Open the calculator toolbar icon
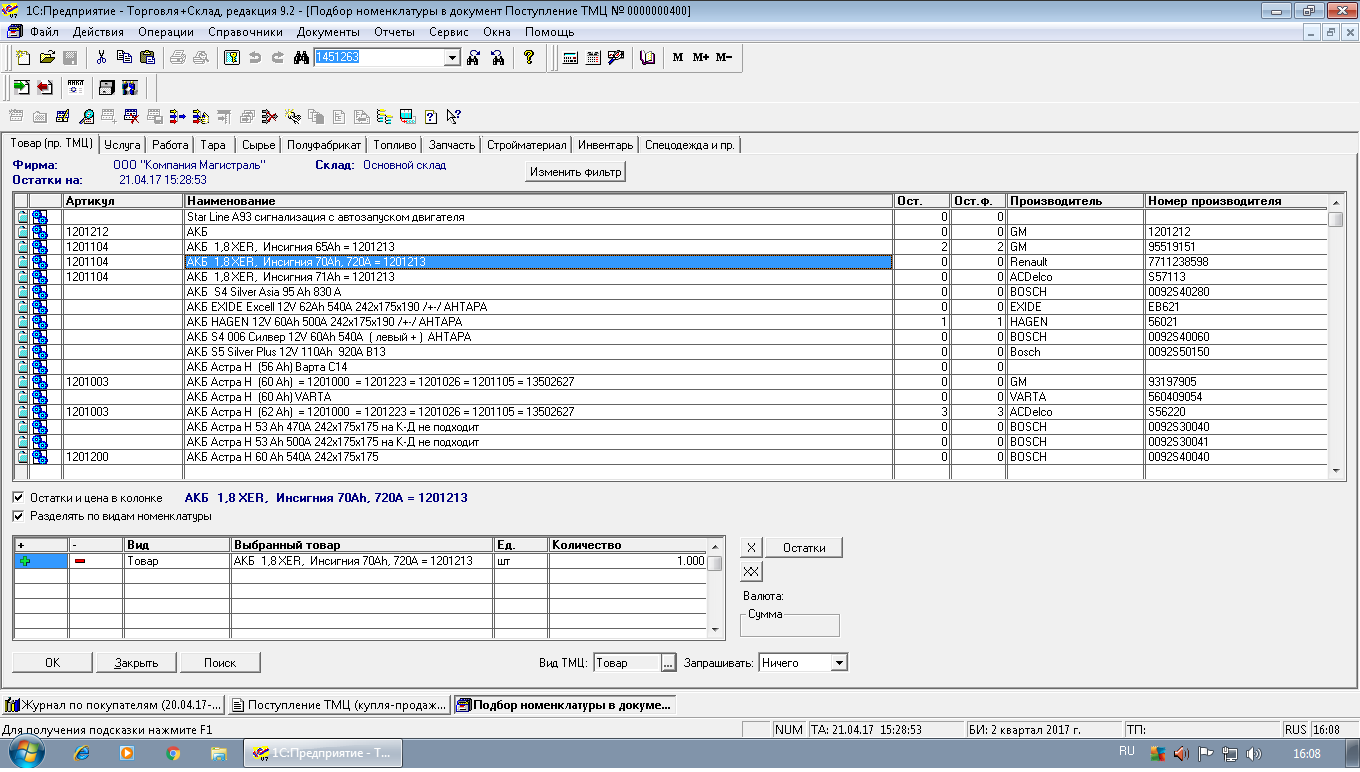This screenshot has height=772, width=1360. 570,58
